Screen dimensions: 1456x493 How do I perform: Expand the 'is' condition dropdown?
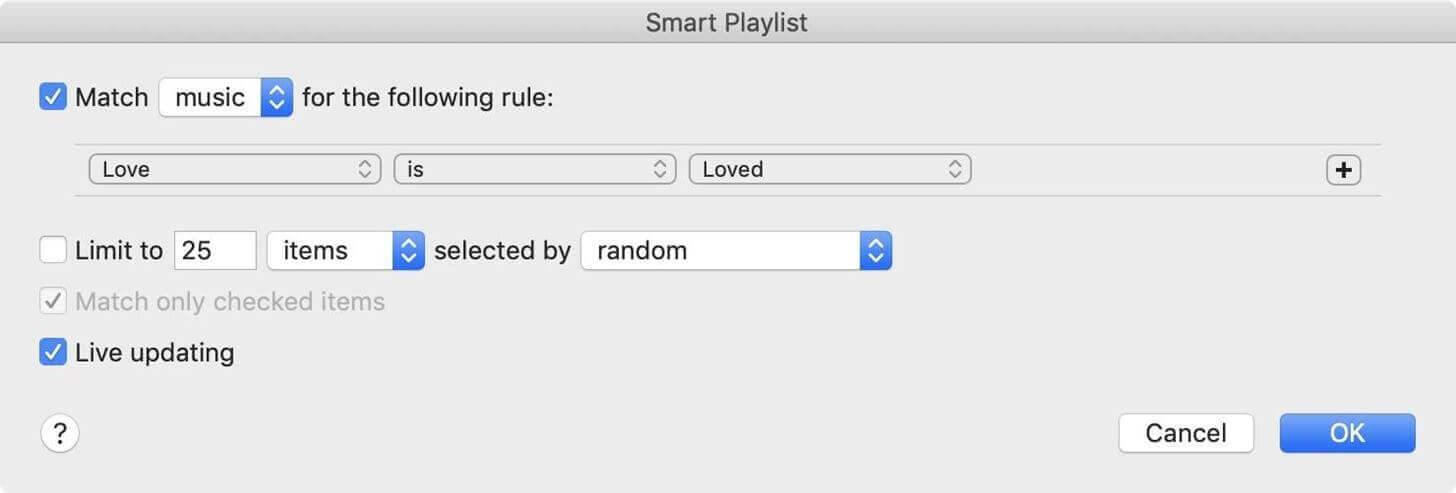[535, 170]
